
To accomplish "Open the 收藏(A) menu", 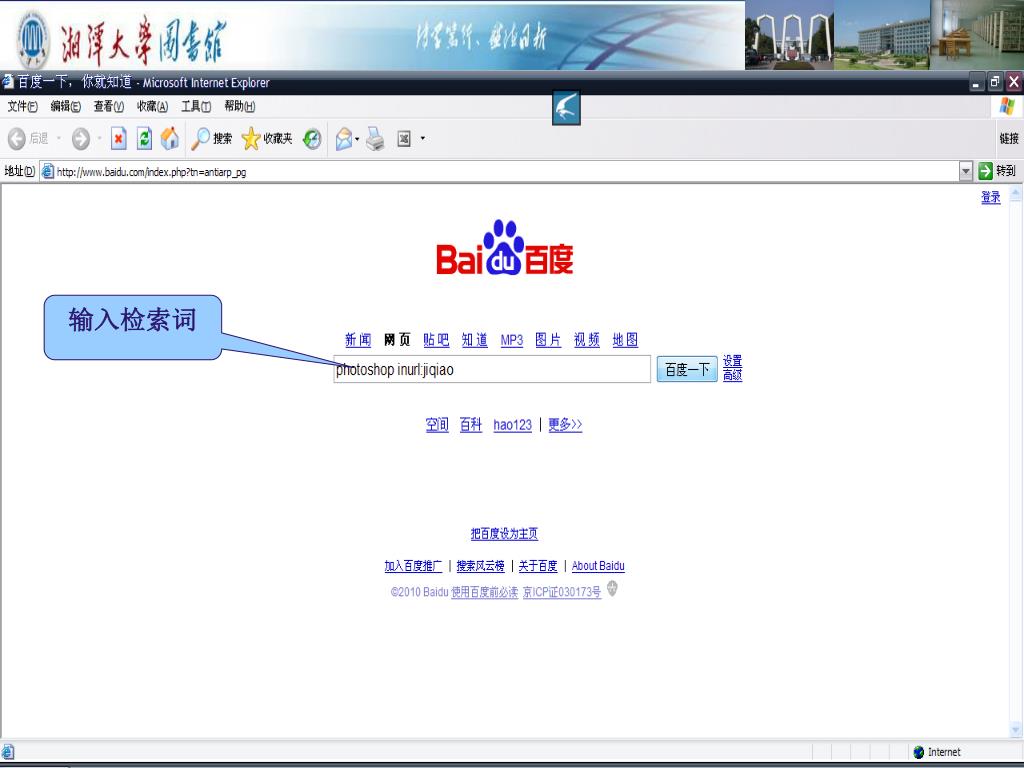I will click(x=152, y=106).
